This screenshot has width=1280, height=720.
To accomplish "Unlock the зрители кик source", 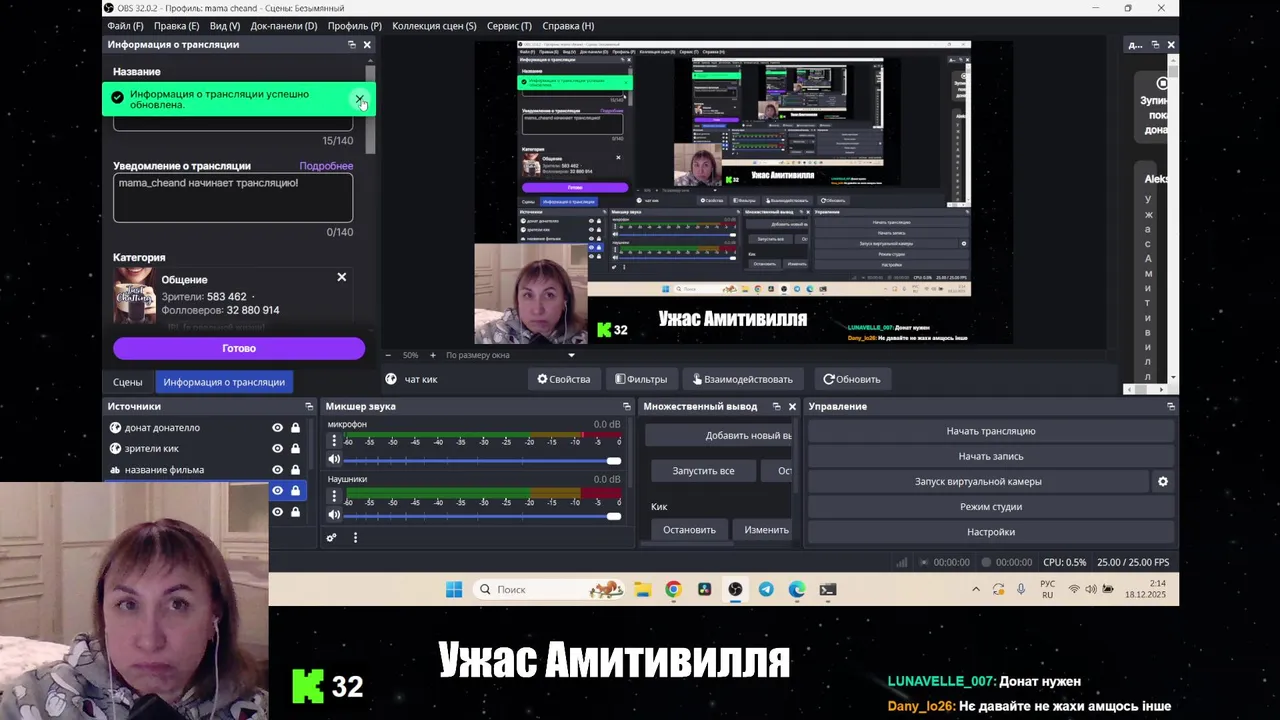I will coord(295,449).
